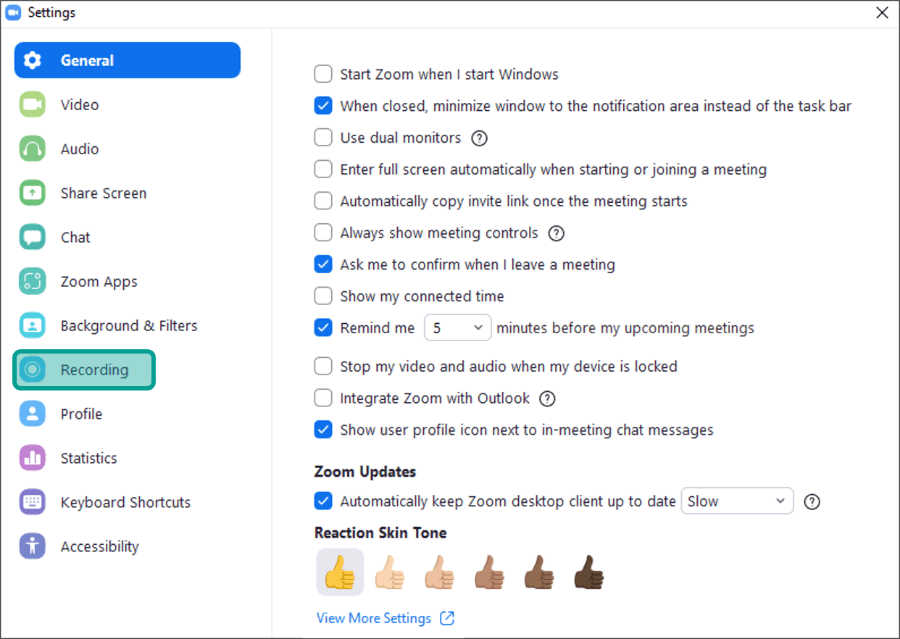900x639 pixels.
Task: Open Background & Filters settings
Action: pyautogui.click(x=129, y=326)
